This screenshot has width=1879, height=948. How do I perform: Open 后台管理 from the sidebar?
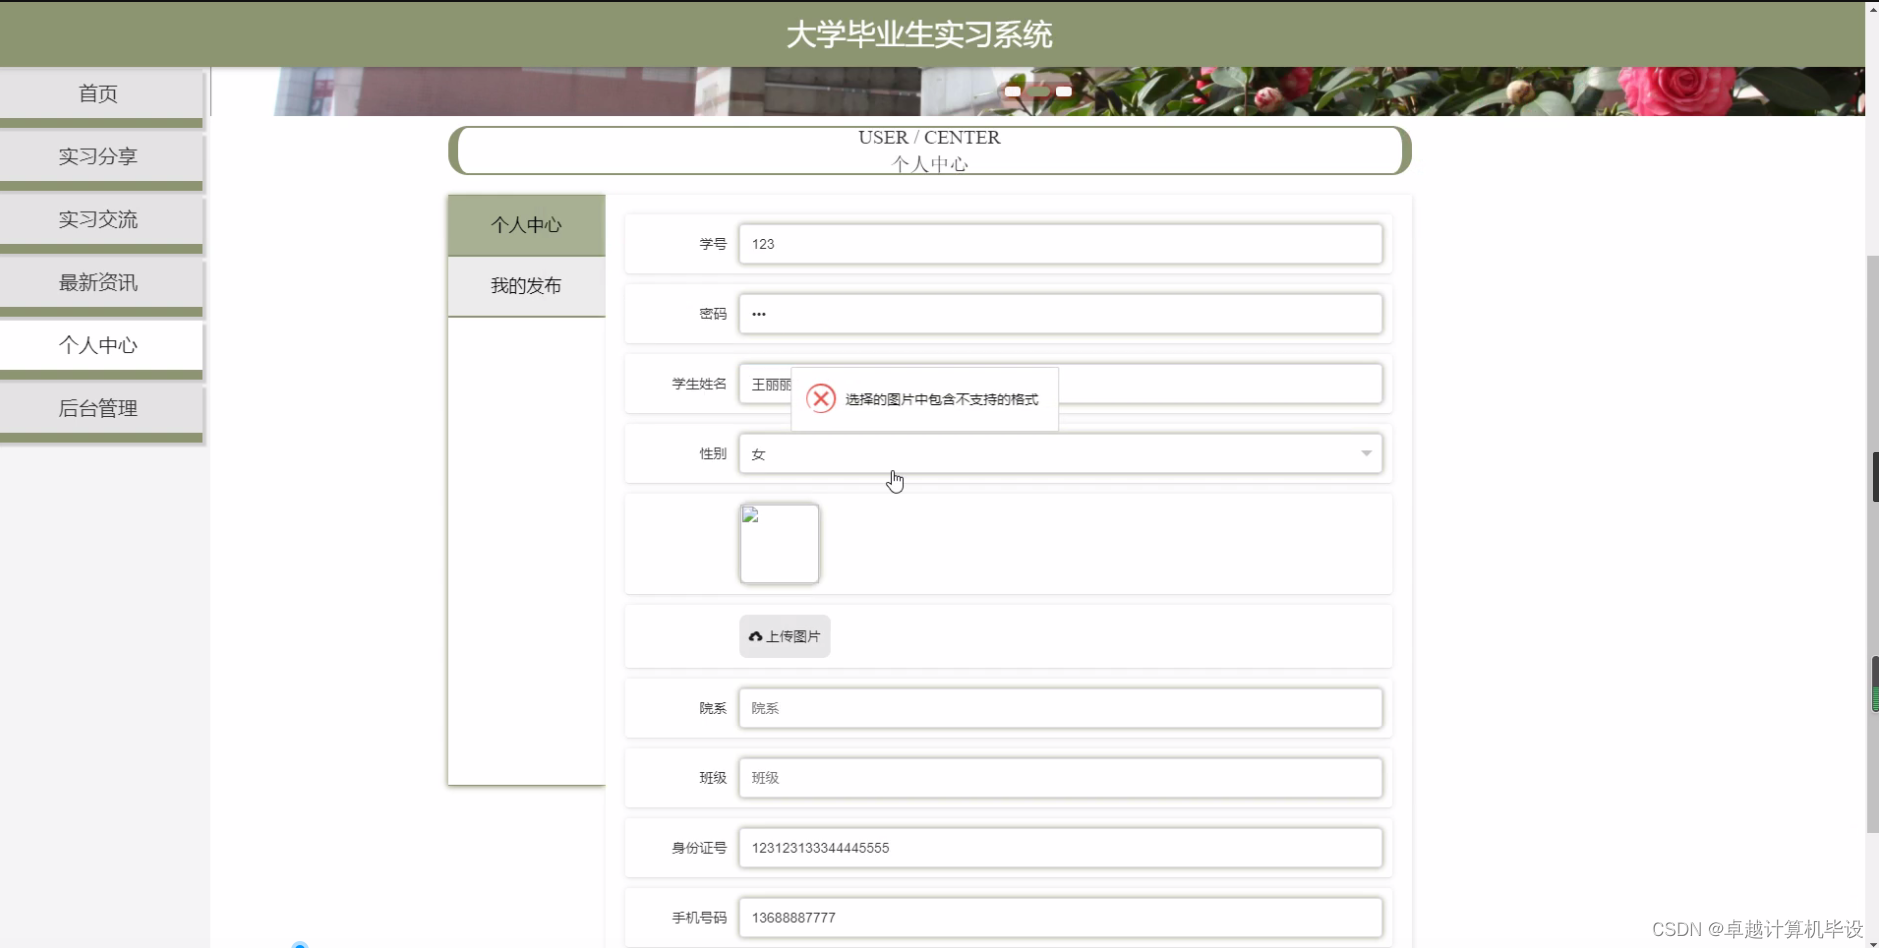click(x=97, y=407)
